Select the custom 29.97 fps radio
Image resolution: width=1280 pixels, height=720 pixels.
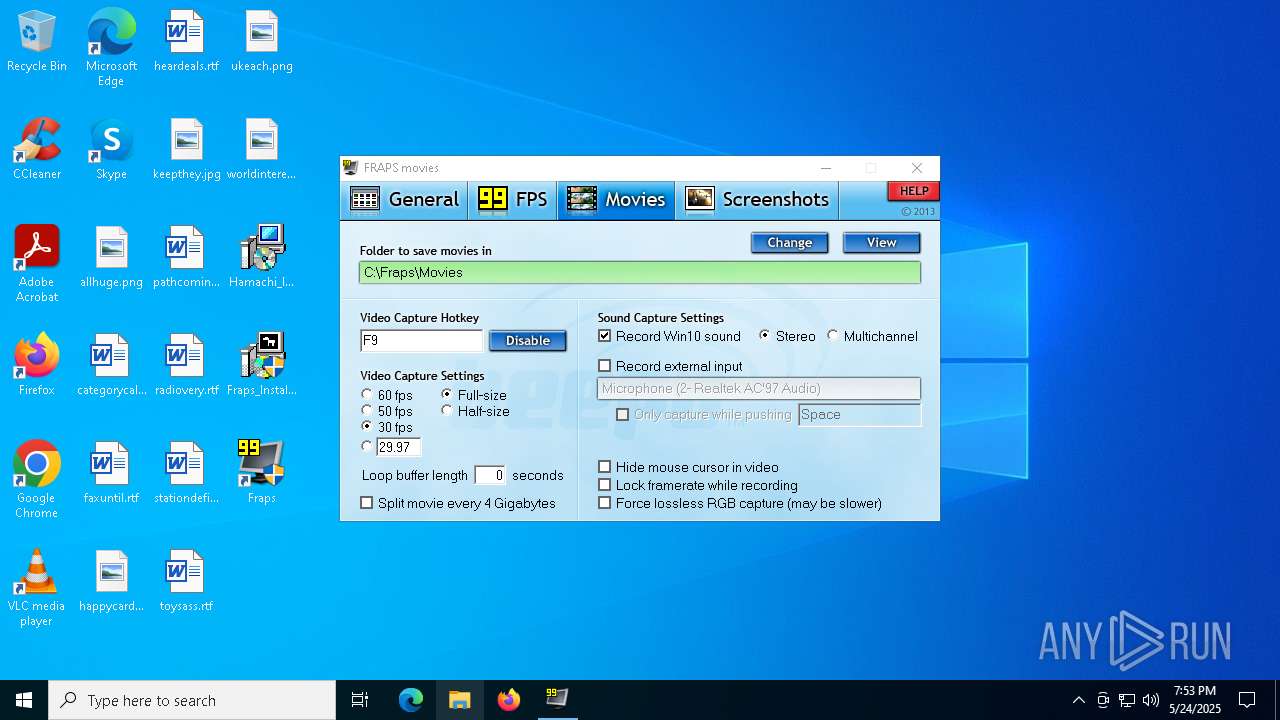(367, 447)
